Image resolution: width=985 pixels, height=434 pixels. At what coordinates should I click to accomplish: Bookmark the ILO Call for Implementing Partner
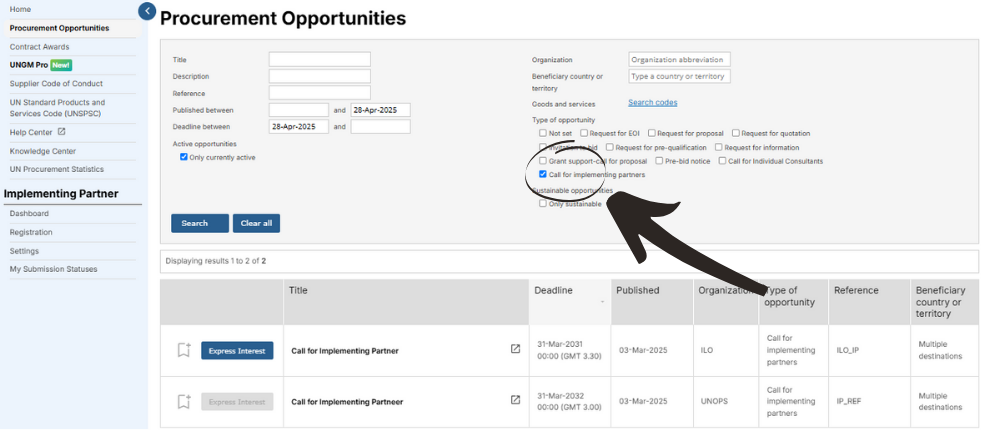(x=183, y=350)
